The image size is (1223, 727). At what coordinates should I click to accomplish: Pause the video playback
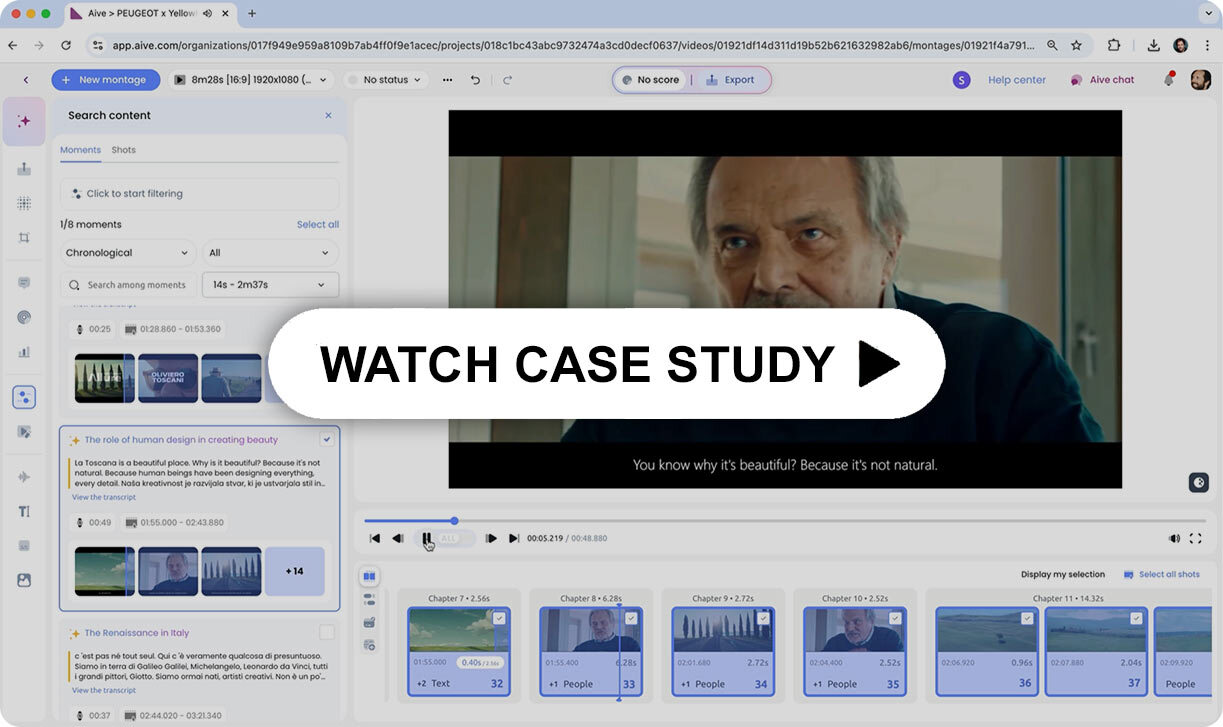[x=427, y=538]
